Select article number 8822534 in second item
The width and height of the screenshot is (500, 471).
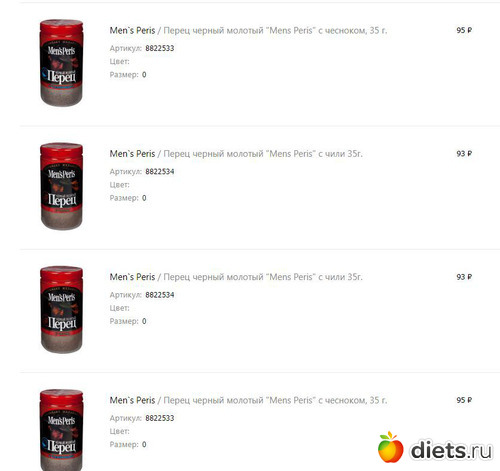pos(160,172)
